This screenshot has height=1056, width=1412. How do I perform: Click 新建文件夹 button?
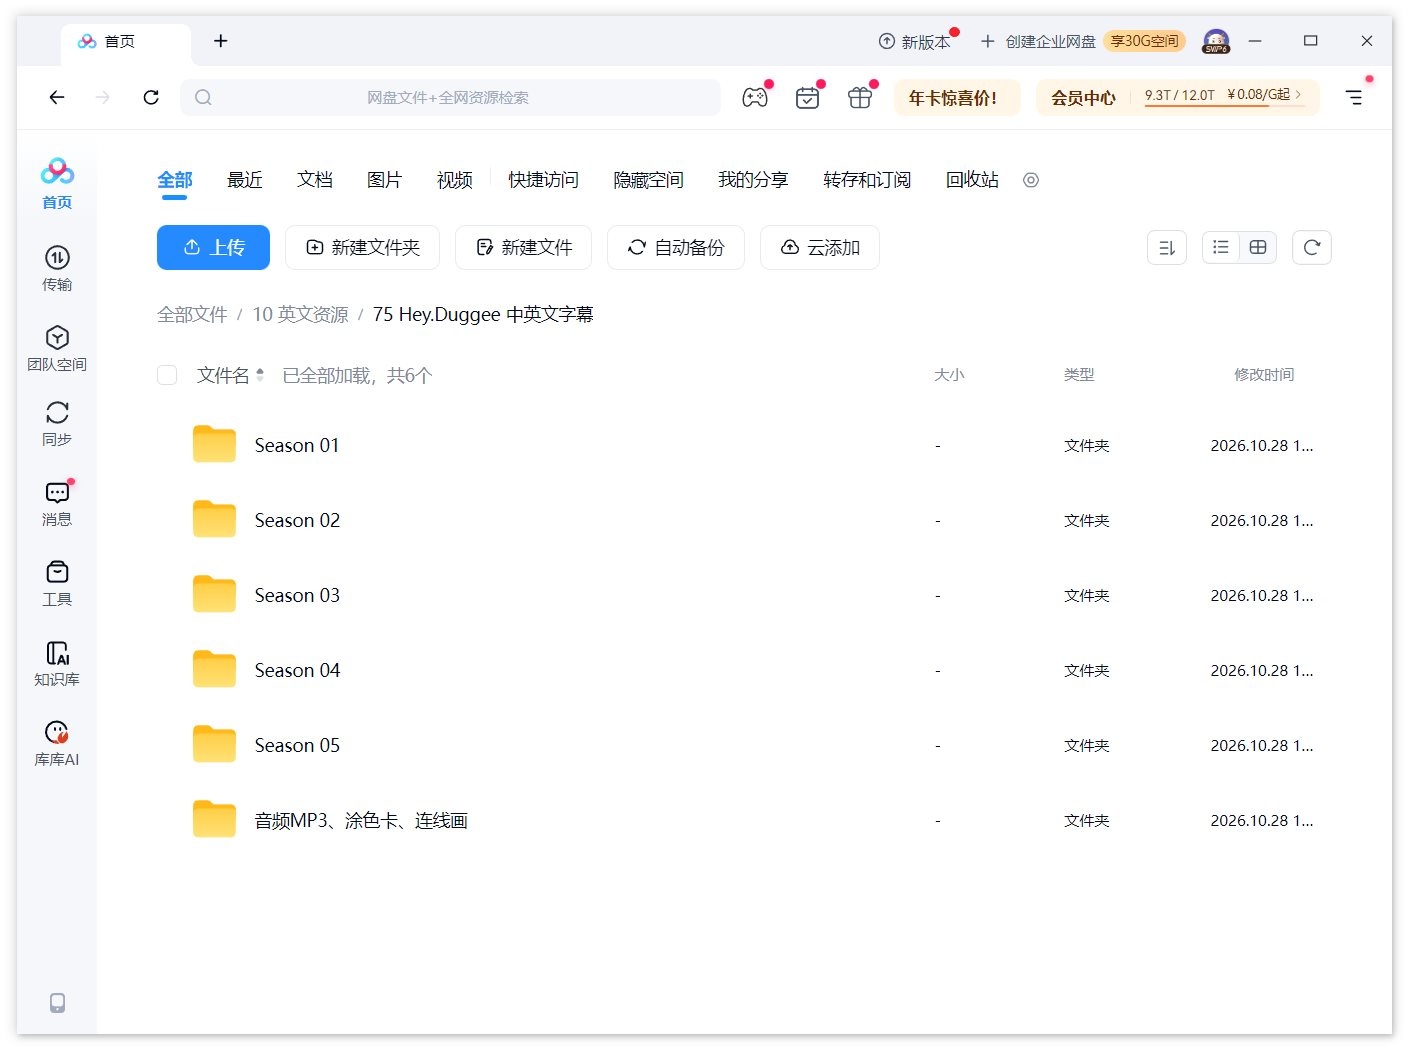[x=362, y=247]
